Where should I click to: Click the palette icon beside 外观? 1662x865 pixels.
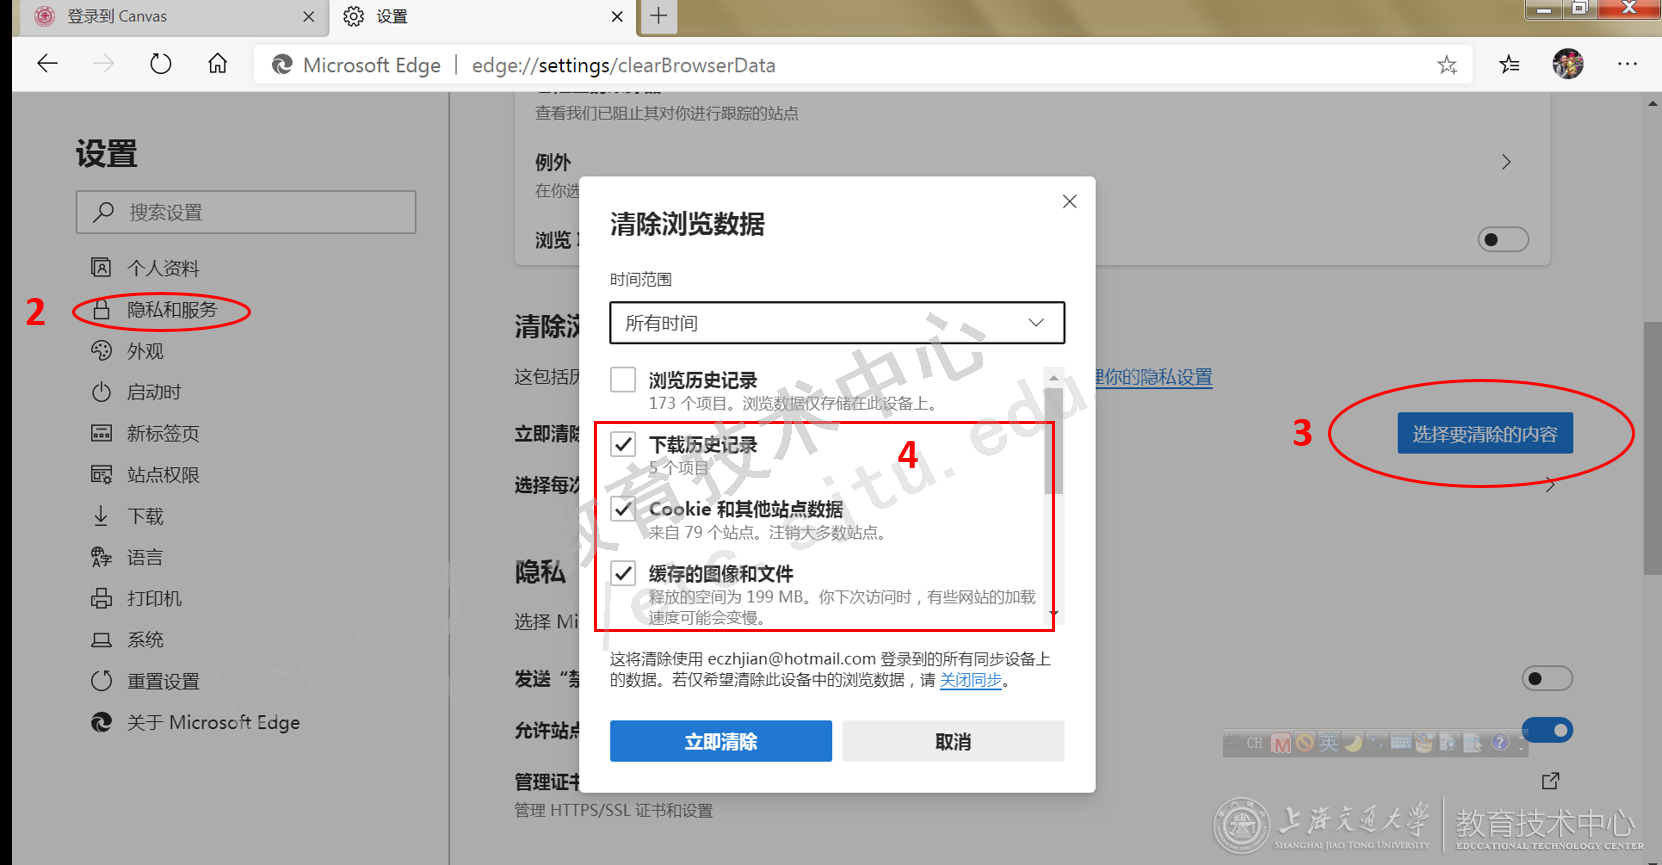[101, 350]
